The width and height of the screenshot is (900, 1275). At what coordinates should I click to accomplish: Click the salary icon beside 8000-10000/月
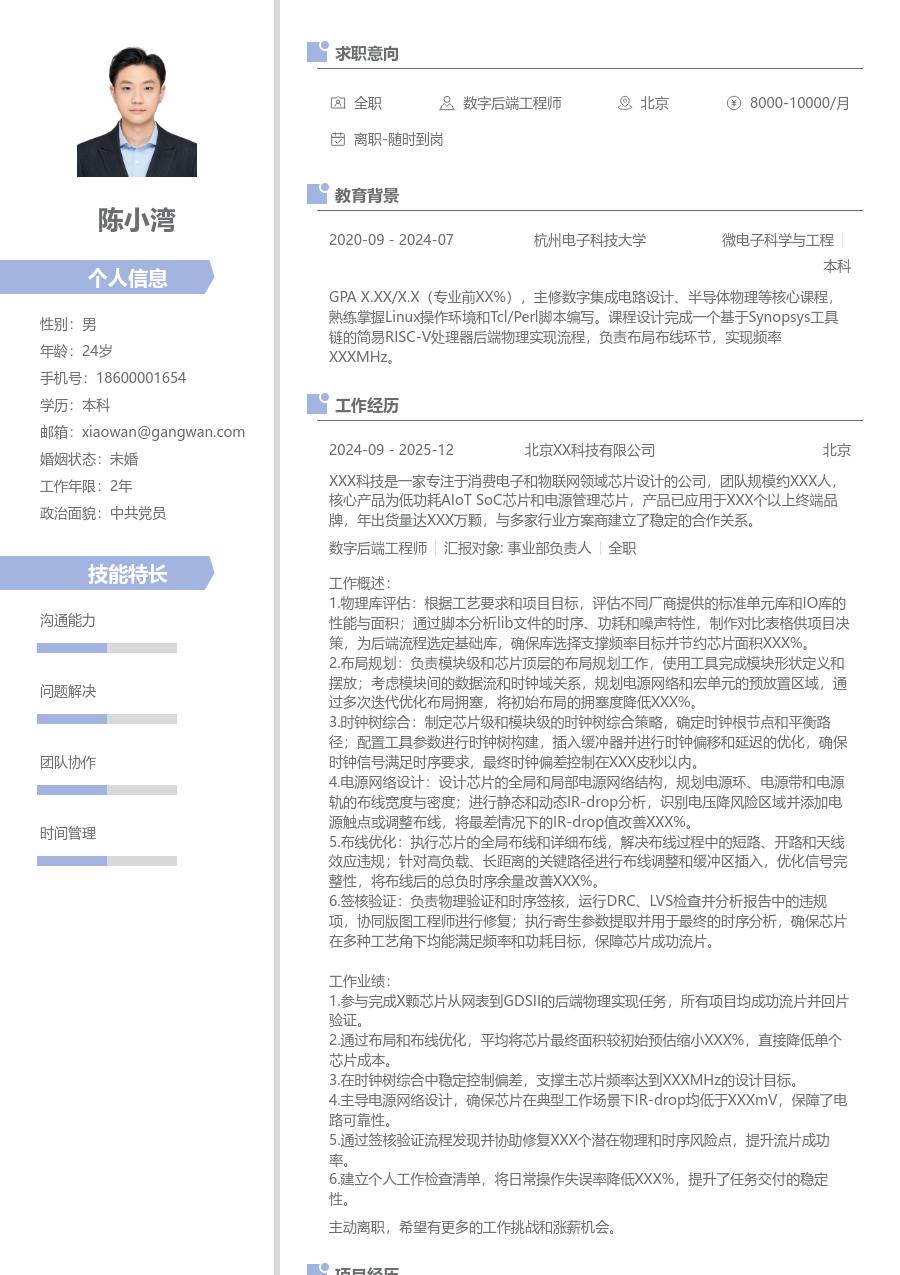733,103
